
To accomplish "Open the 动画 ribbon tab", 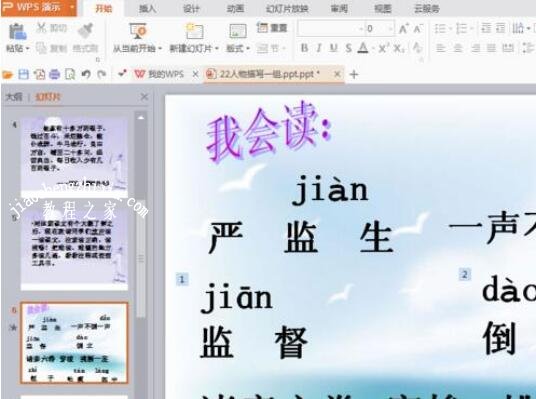I will click(235, 9).
